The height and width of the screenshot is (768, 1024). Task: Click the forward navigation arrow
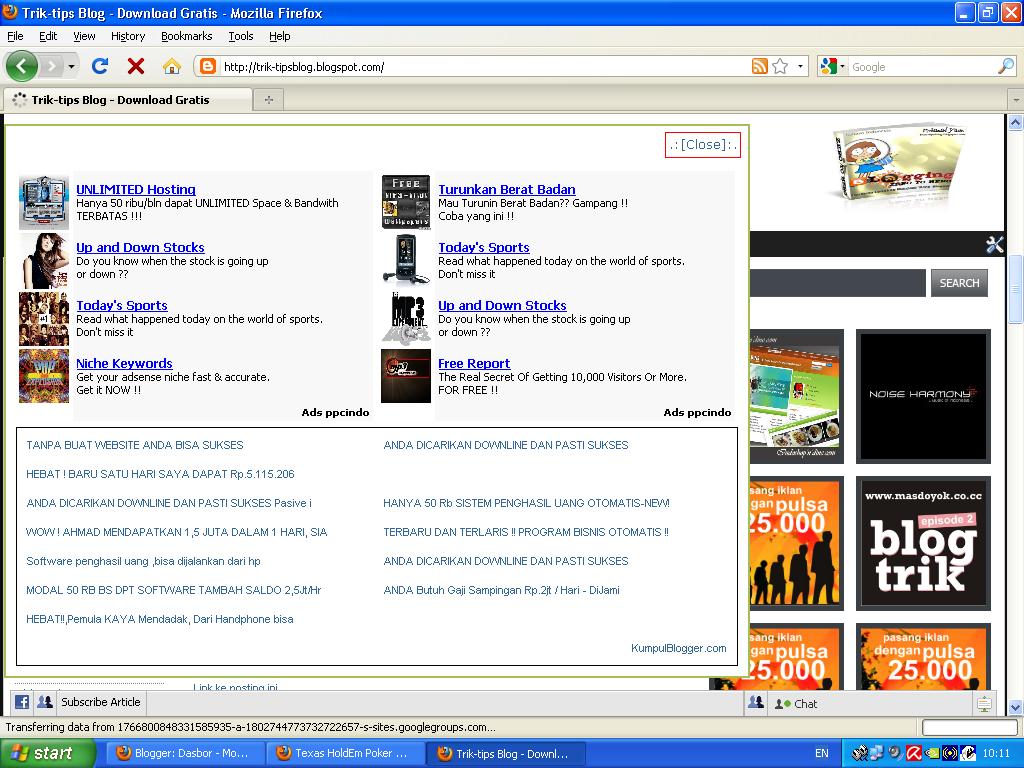click(52, 66)
